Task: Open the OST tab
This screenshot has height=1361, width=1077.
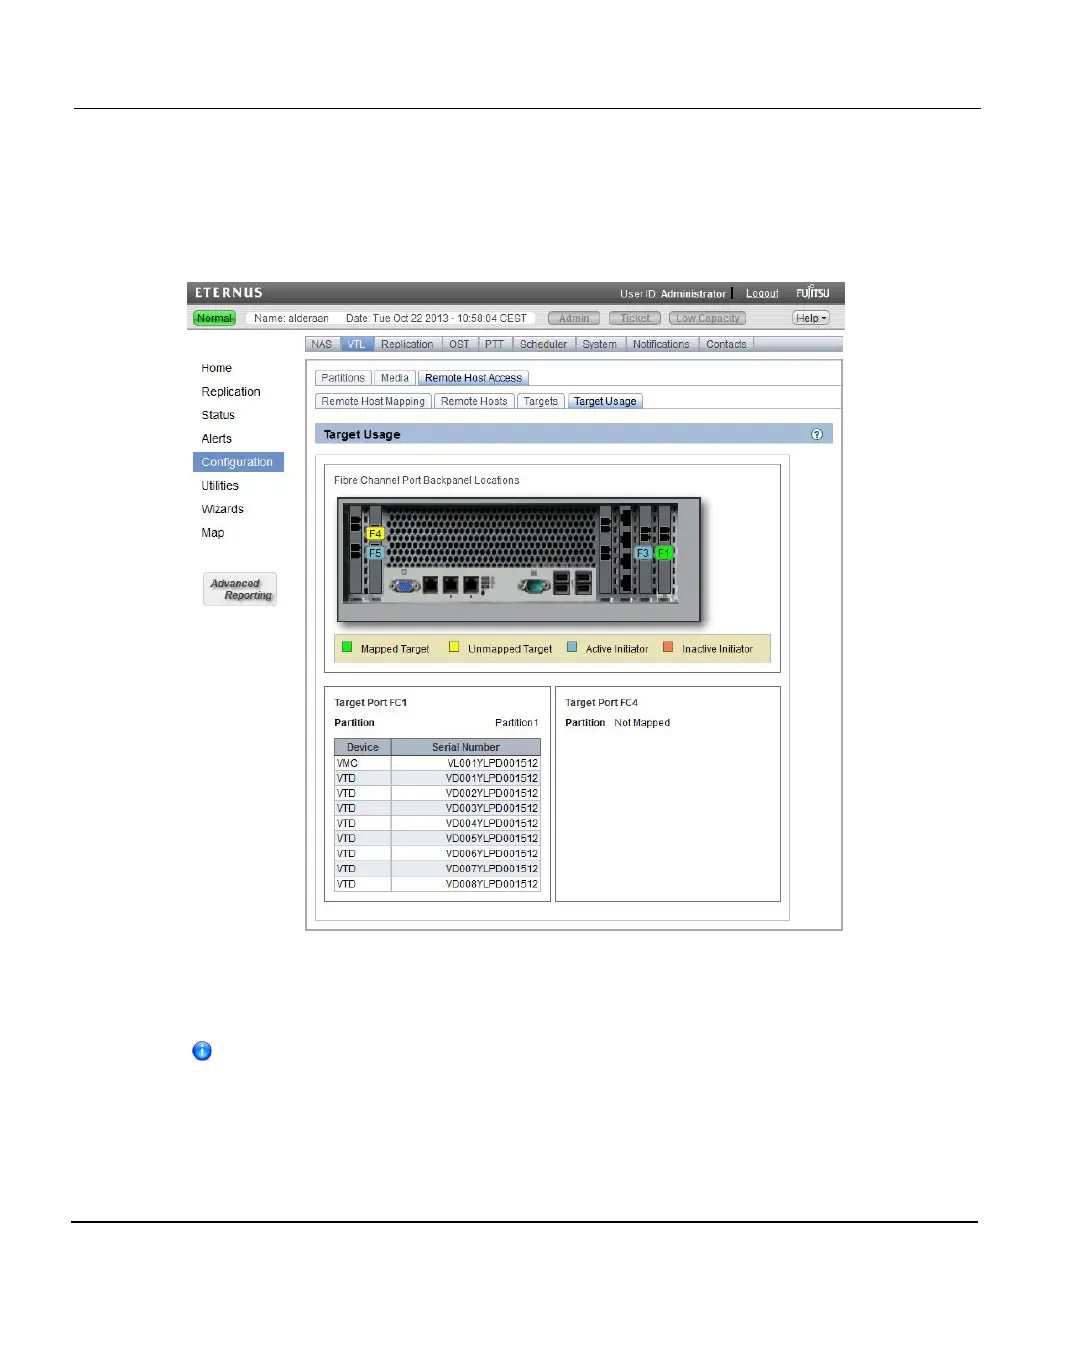Action: pyautogui.click(x=459, y=344)
